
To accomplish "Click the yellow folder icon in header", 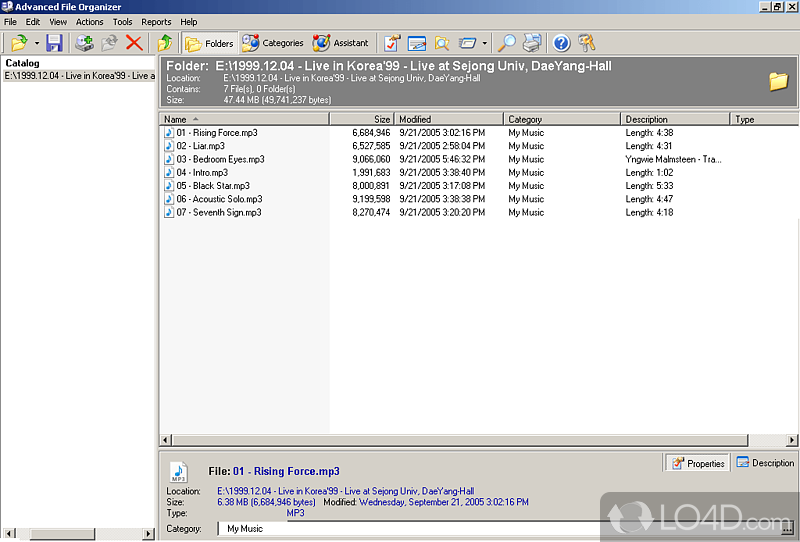I will tap(779, 81).
